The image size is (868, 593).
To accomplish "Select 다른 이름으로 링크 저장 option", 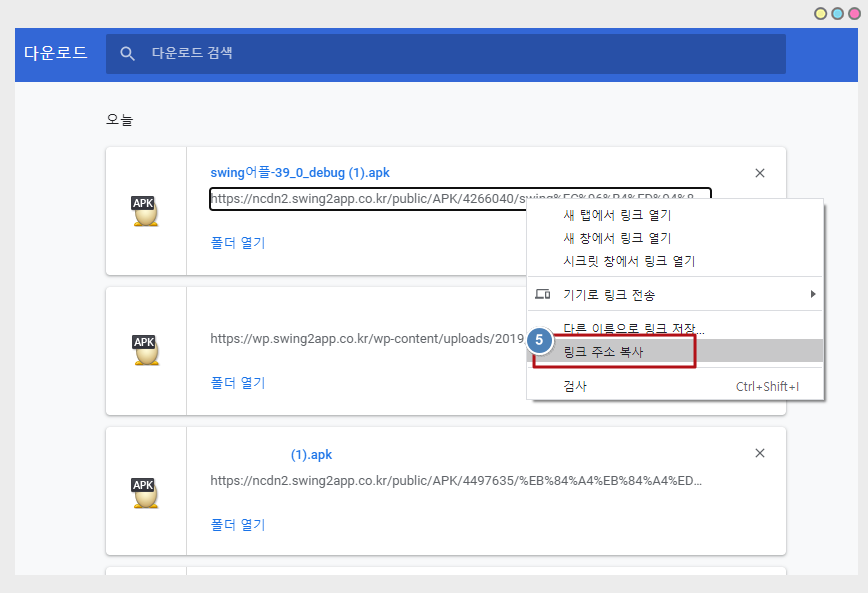I will pyautogui.click(x=634, y=328).
